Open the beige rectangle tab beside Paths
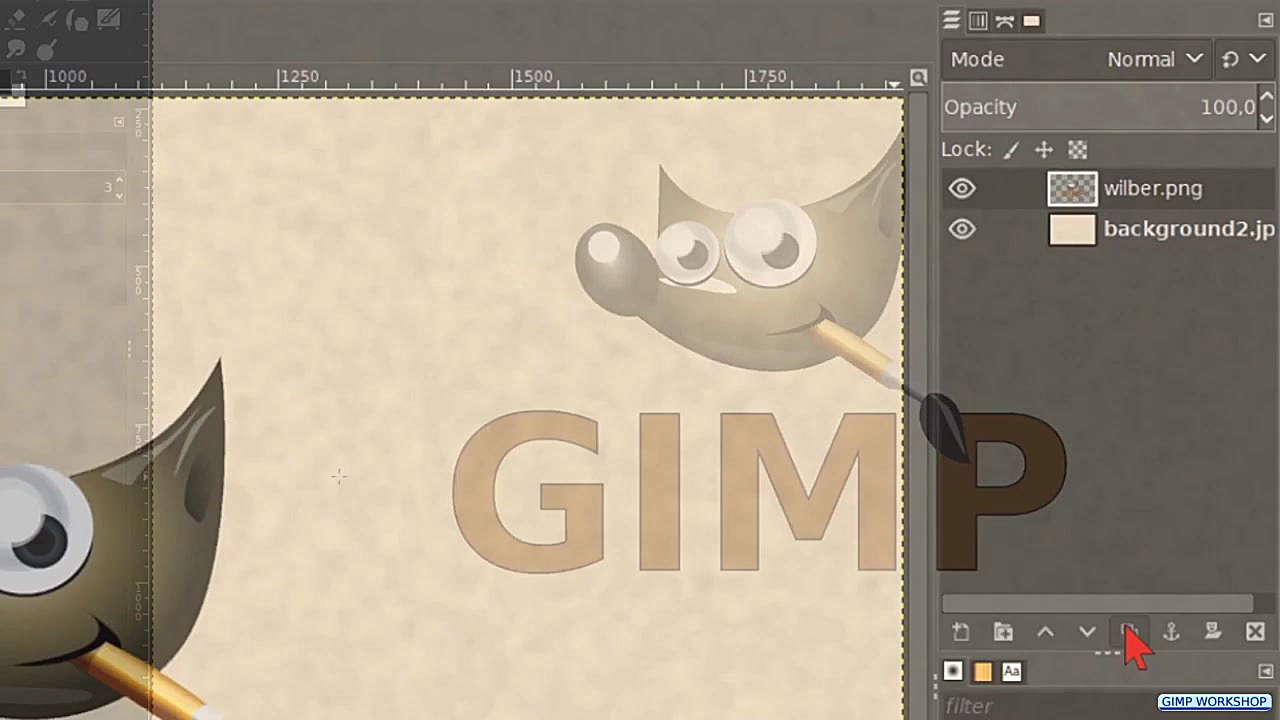 (1032, 20)
